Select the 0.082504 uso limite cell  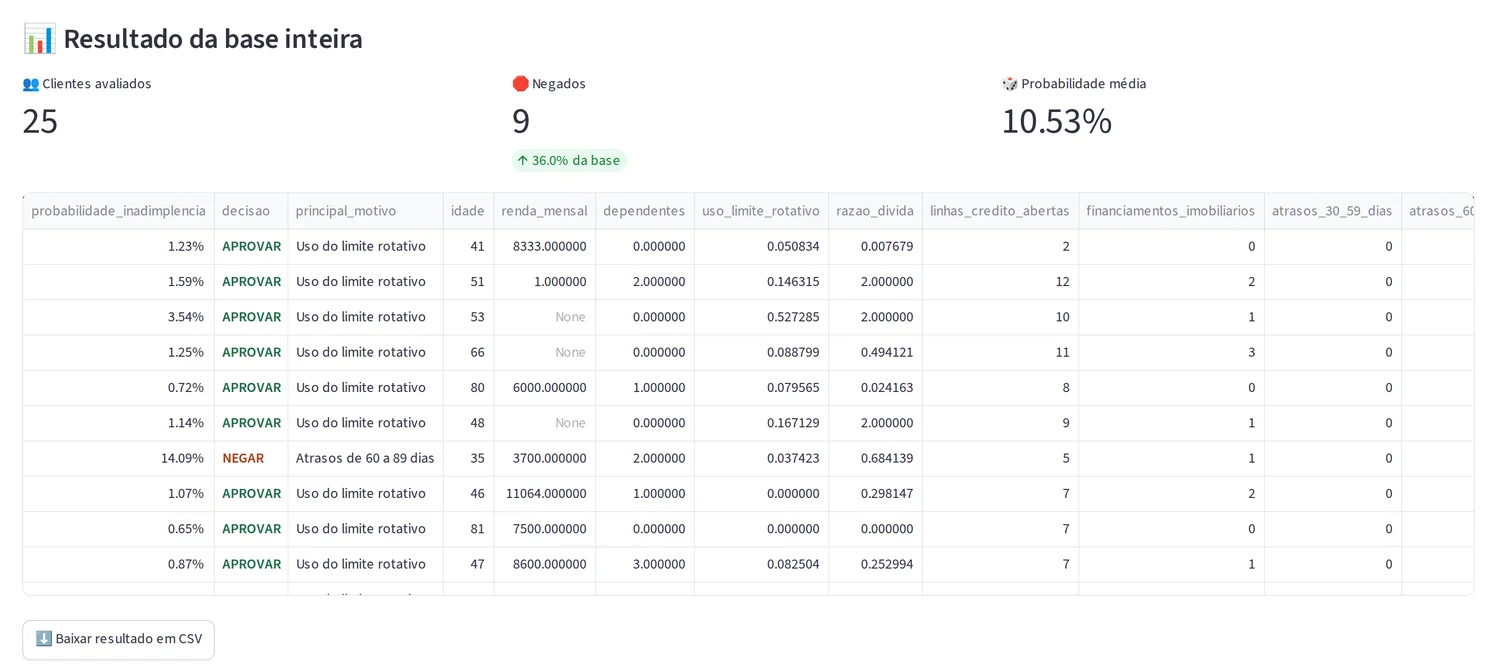click(761, 564)
